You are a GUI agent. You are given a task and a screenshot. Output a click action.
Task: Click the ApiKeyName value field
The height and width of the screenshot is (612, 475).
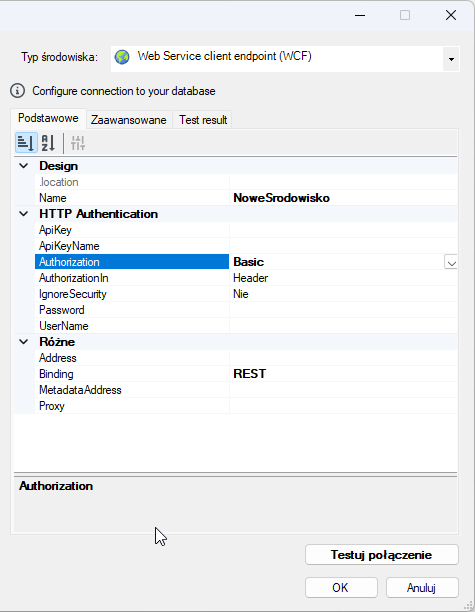click(x=343, y=246)
